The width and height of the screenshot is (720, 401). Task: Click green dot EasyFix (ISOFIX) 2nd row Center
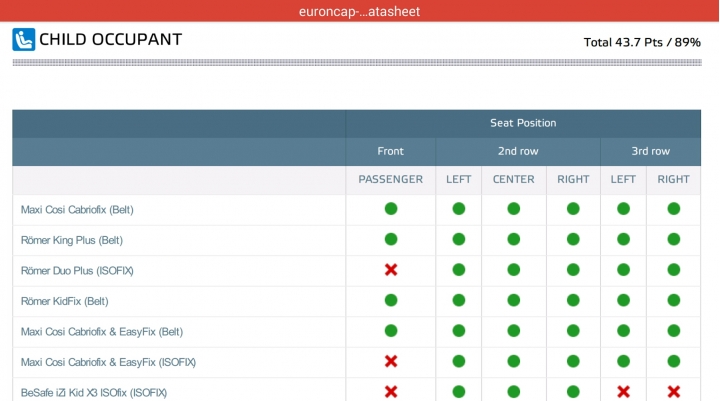click(x=513, y=361)
